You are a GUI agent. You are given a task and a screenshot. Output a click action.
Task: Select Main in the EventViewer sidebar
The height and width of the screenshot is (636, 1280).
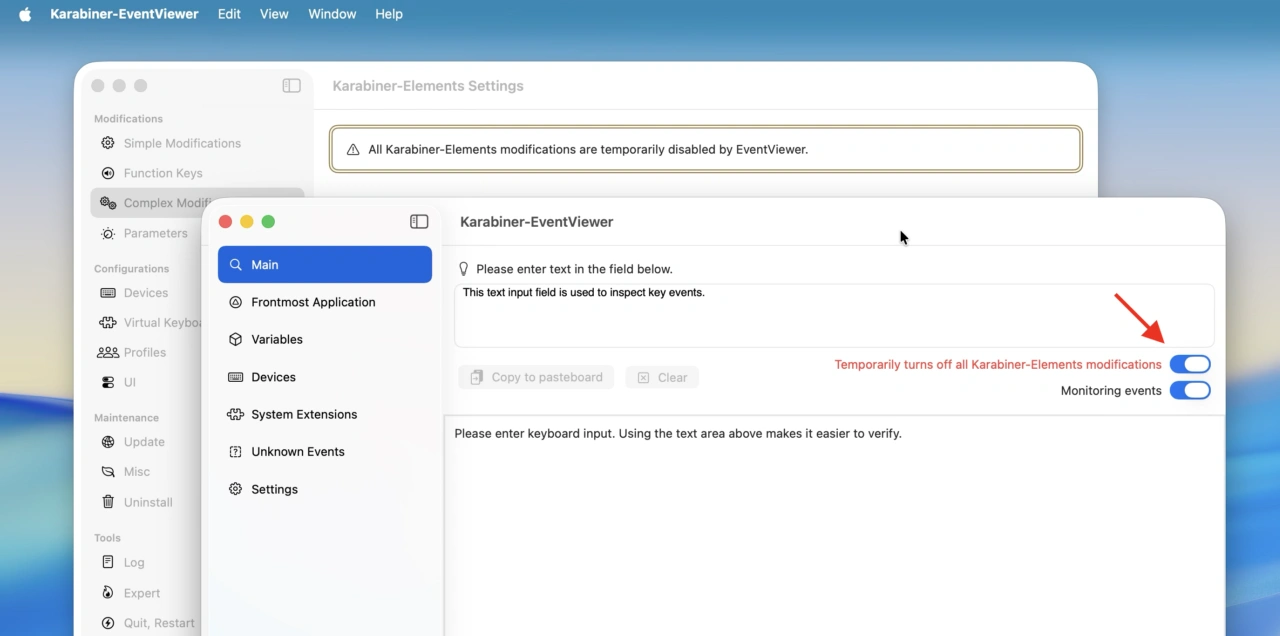(x=265, y=264)
